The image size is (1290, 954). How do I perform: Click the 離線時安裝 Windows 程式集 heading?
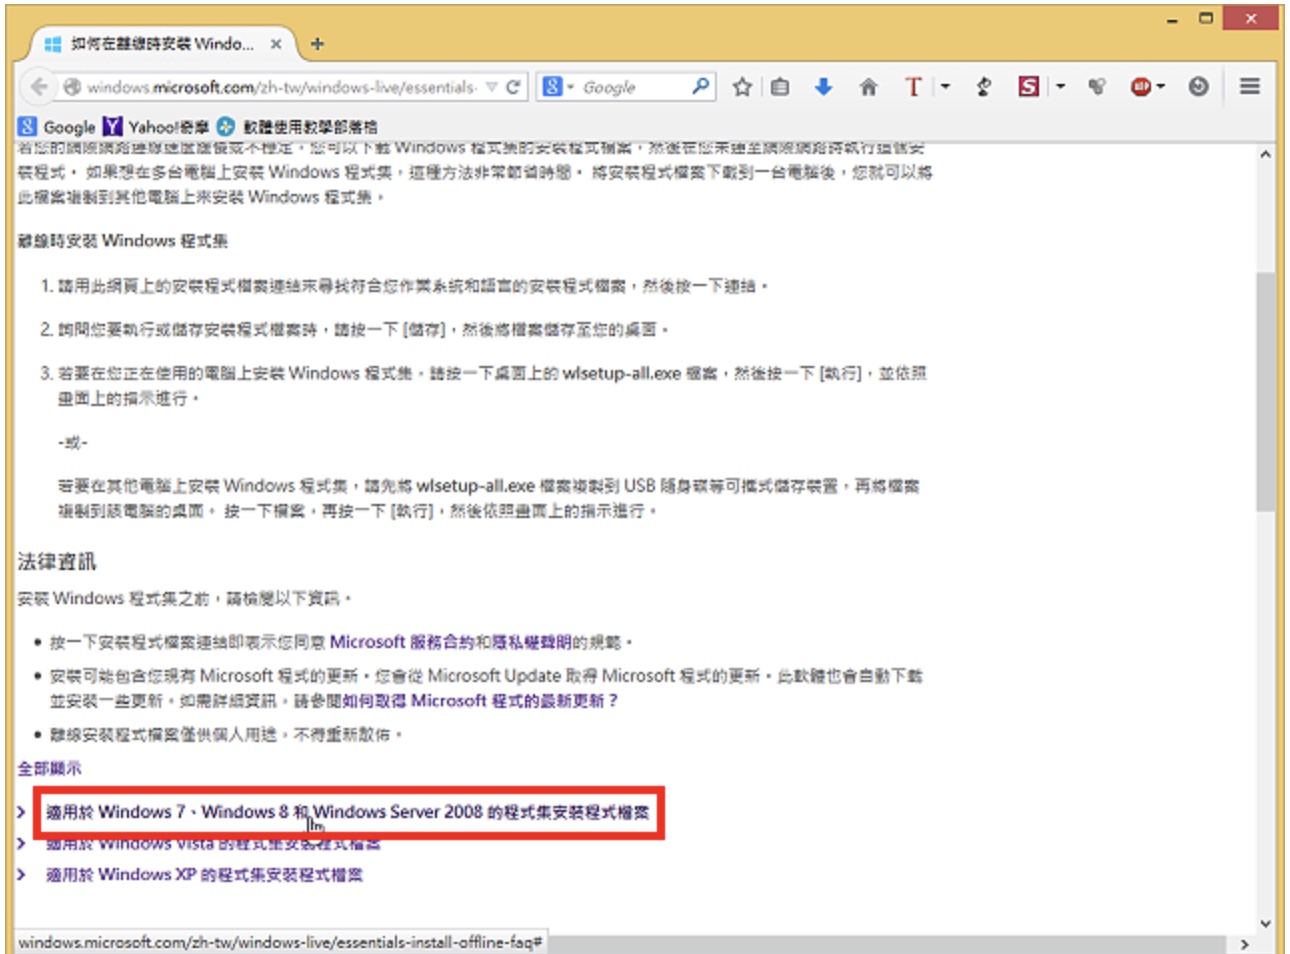[123, 241]
